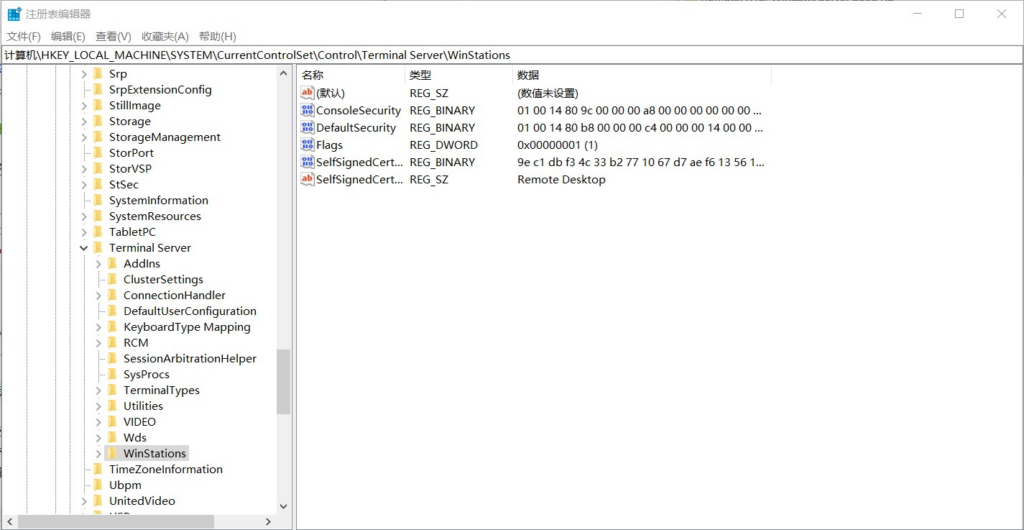The height and width of the screenshot is (530, 1024).
Task: Expand the StSec key
Action: coord(84,185)
